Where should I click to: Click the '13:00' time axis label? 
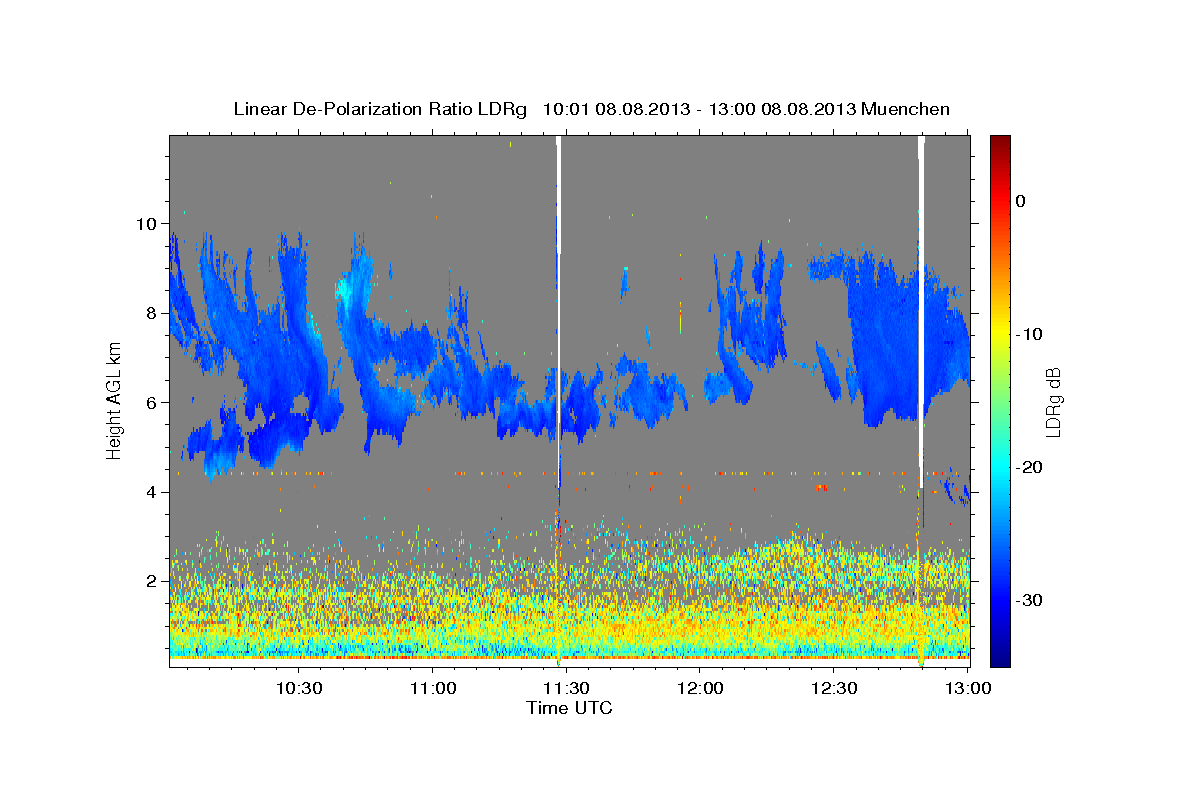[967, 688]
